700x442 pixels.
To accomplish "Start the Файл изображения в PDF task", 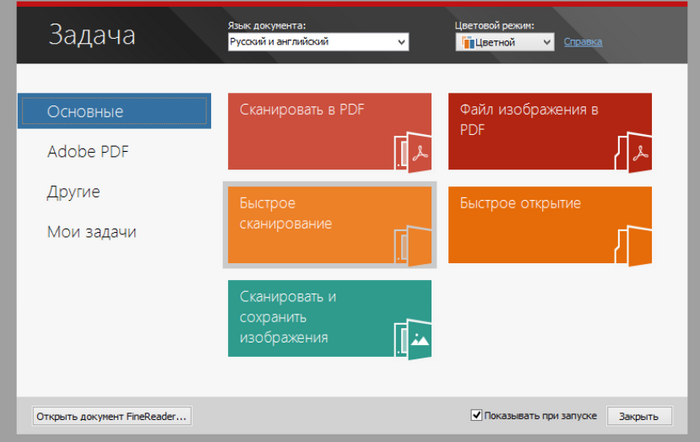I will click(550, 131).
